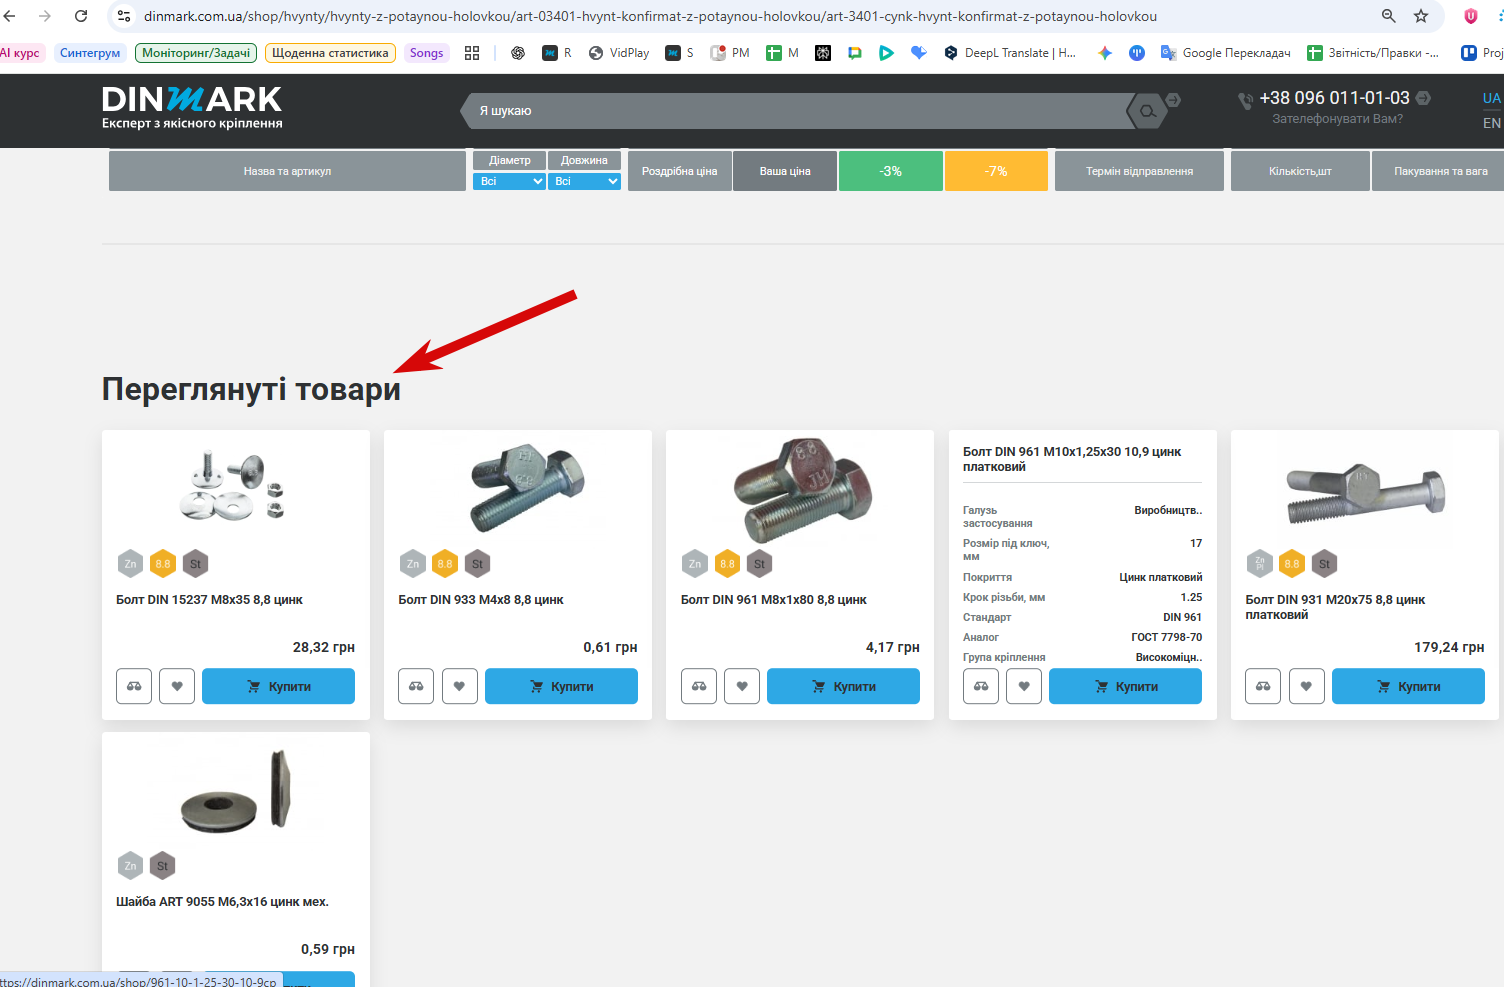
Task: Open the Songs bookmark
Action: (x=426, y=53)
